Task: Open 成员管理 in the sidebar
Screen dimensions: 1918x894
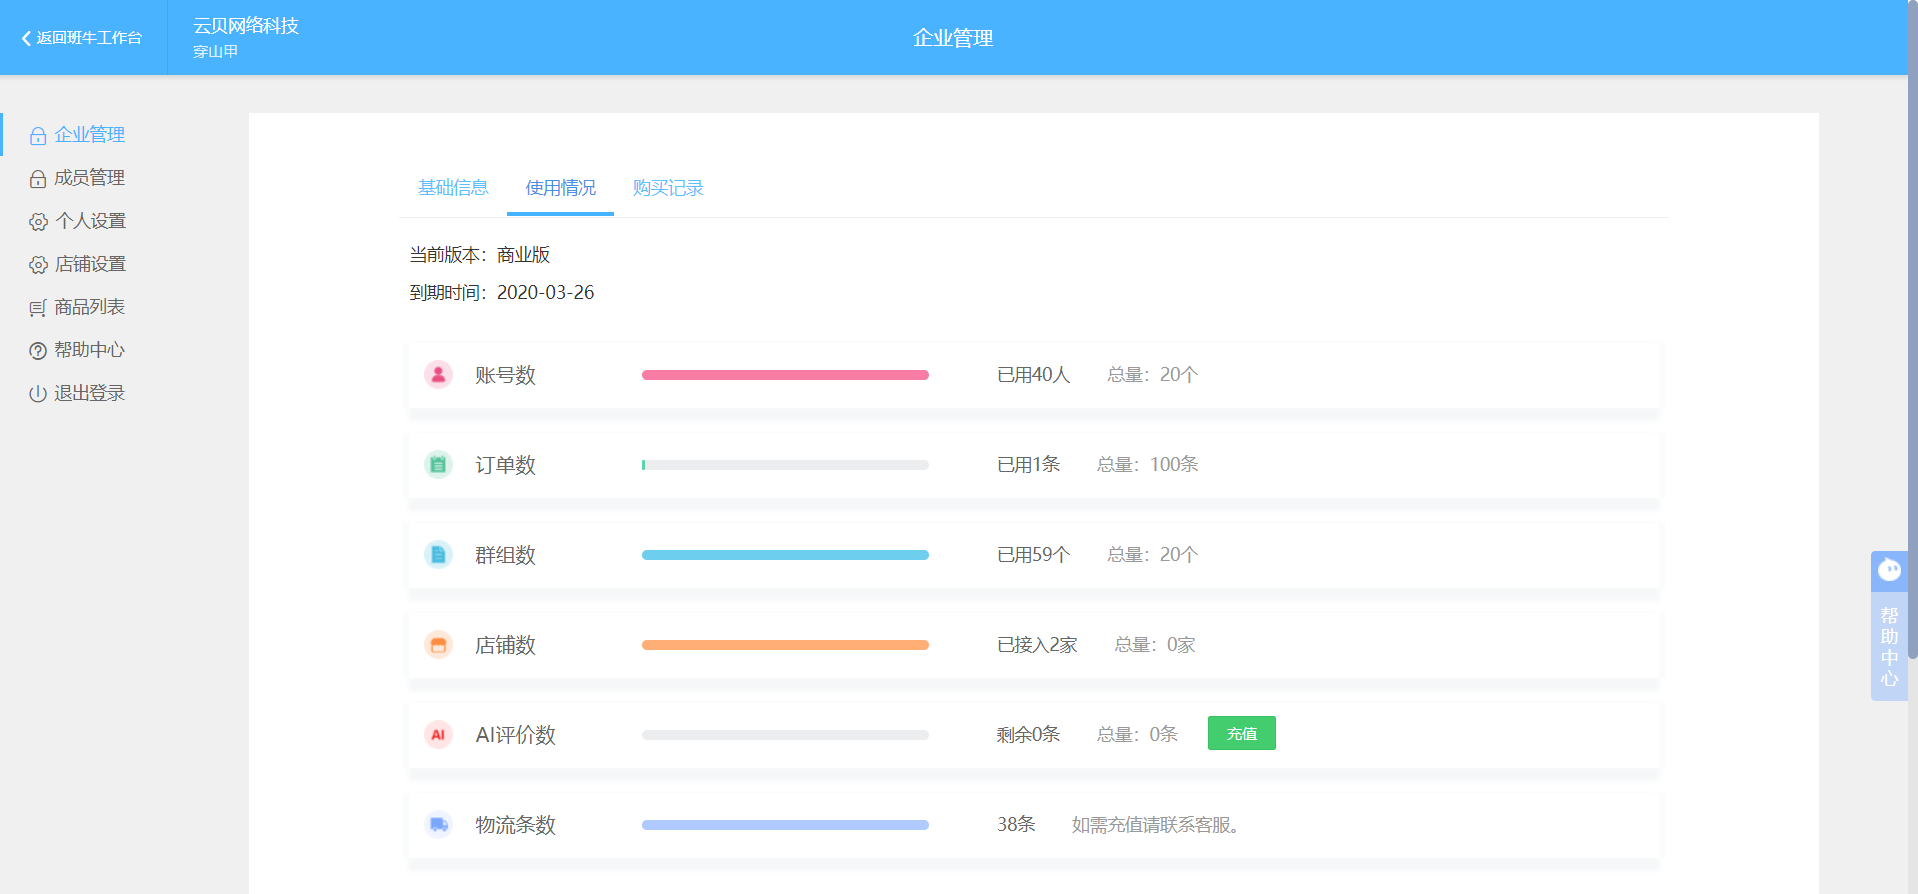Action: [x=89, y=178]
